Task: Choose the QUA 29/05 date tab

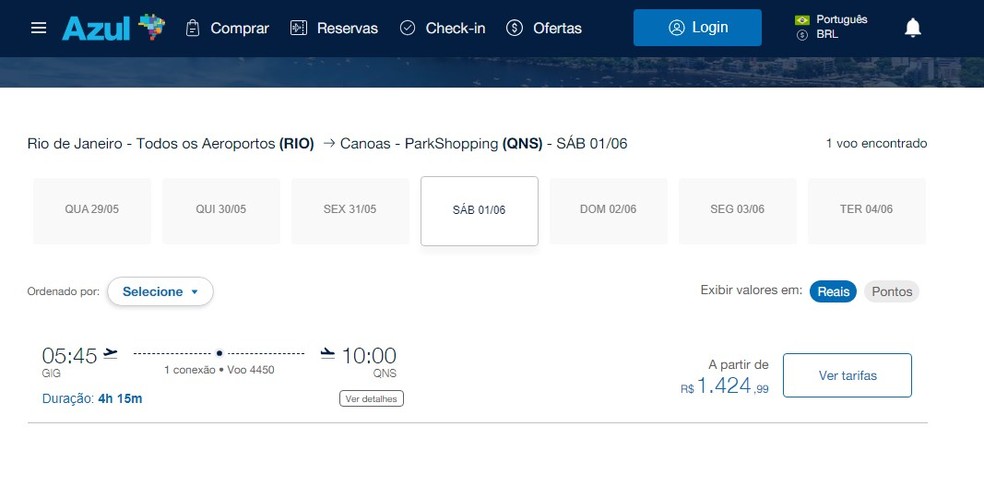Action: click(x=91, y=210)
